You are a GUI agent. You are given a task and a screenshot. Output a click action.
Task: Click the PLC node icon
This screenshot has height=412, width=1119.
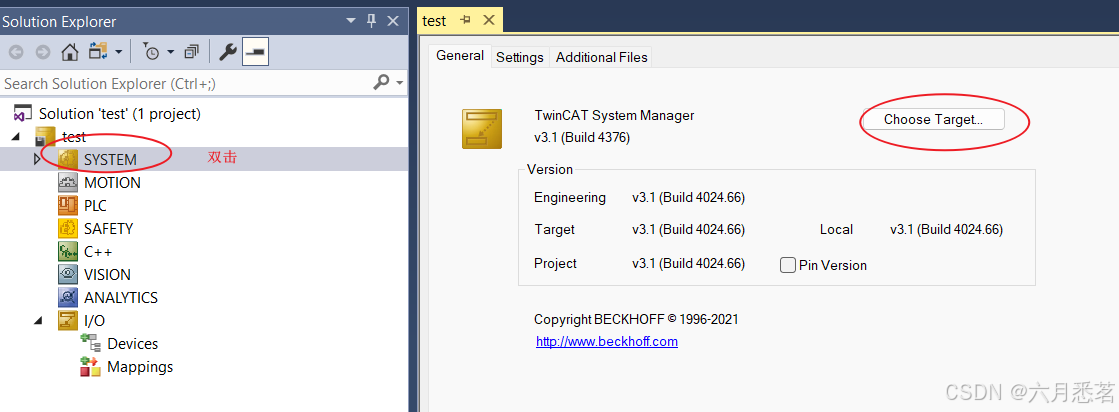click(x=67, y=206)
